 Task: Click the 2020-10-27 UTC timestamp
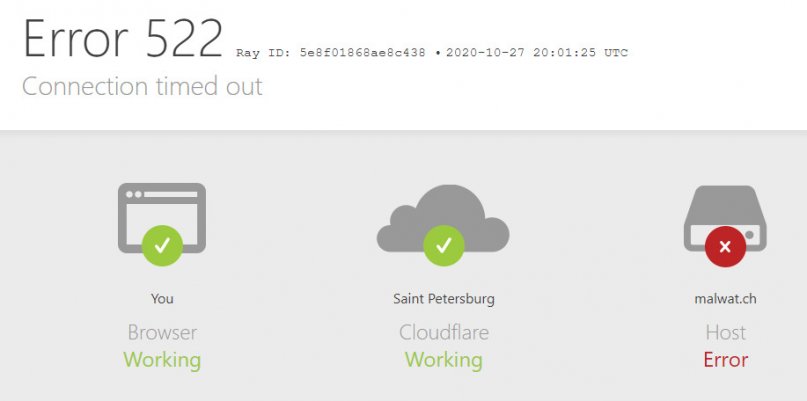coord(537,53)
